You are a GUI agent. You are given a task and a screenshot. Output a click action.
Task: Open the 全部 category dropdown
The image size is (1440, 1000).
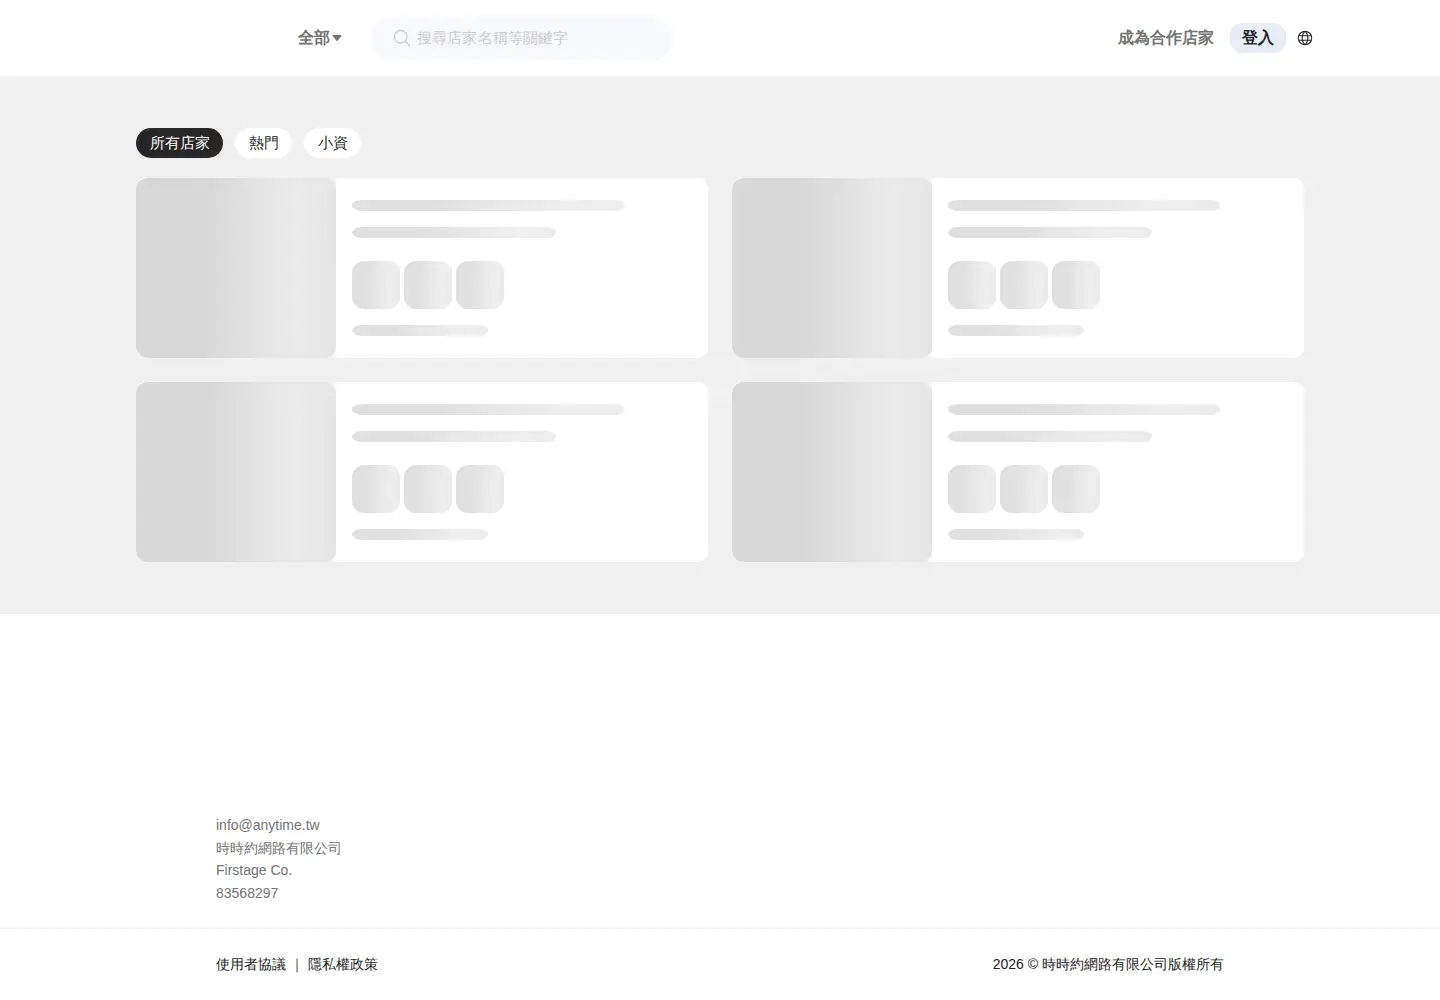coord(319,38)
